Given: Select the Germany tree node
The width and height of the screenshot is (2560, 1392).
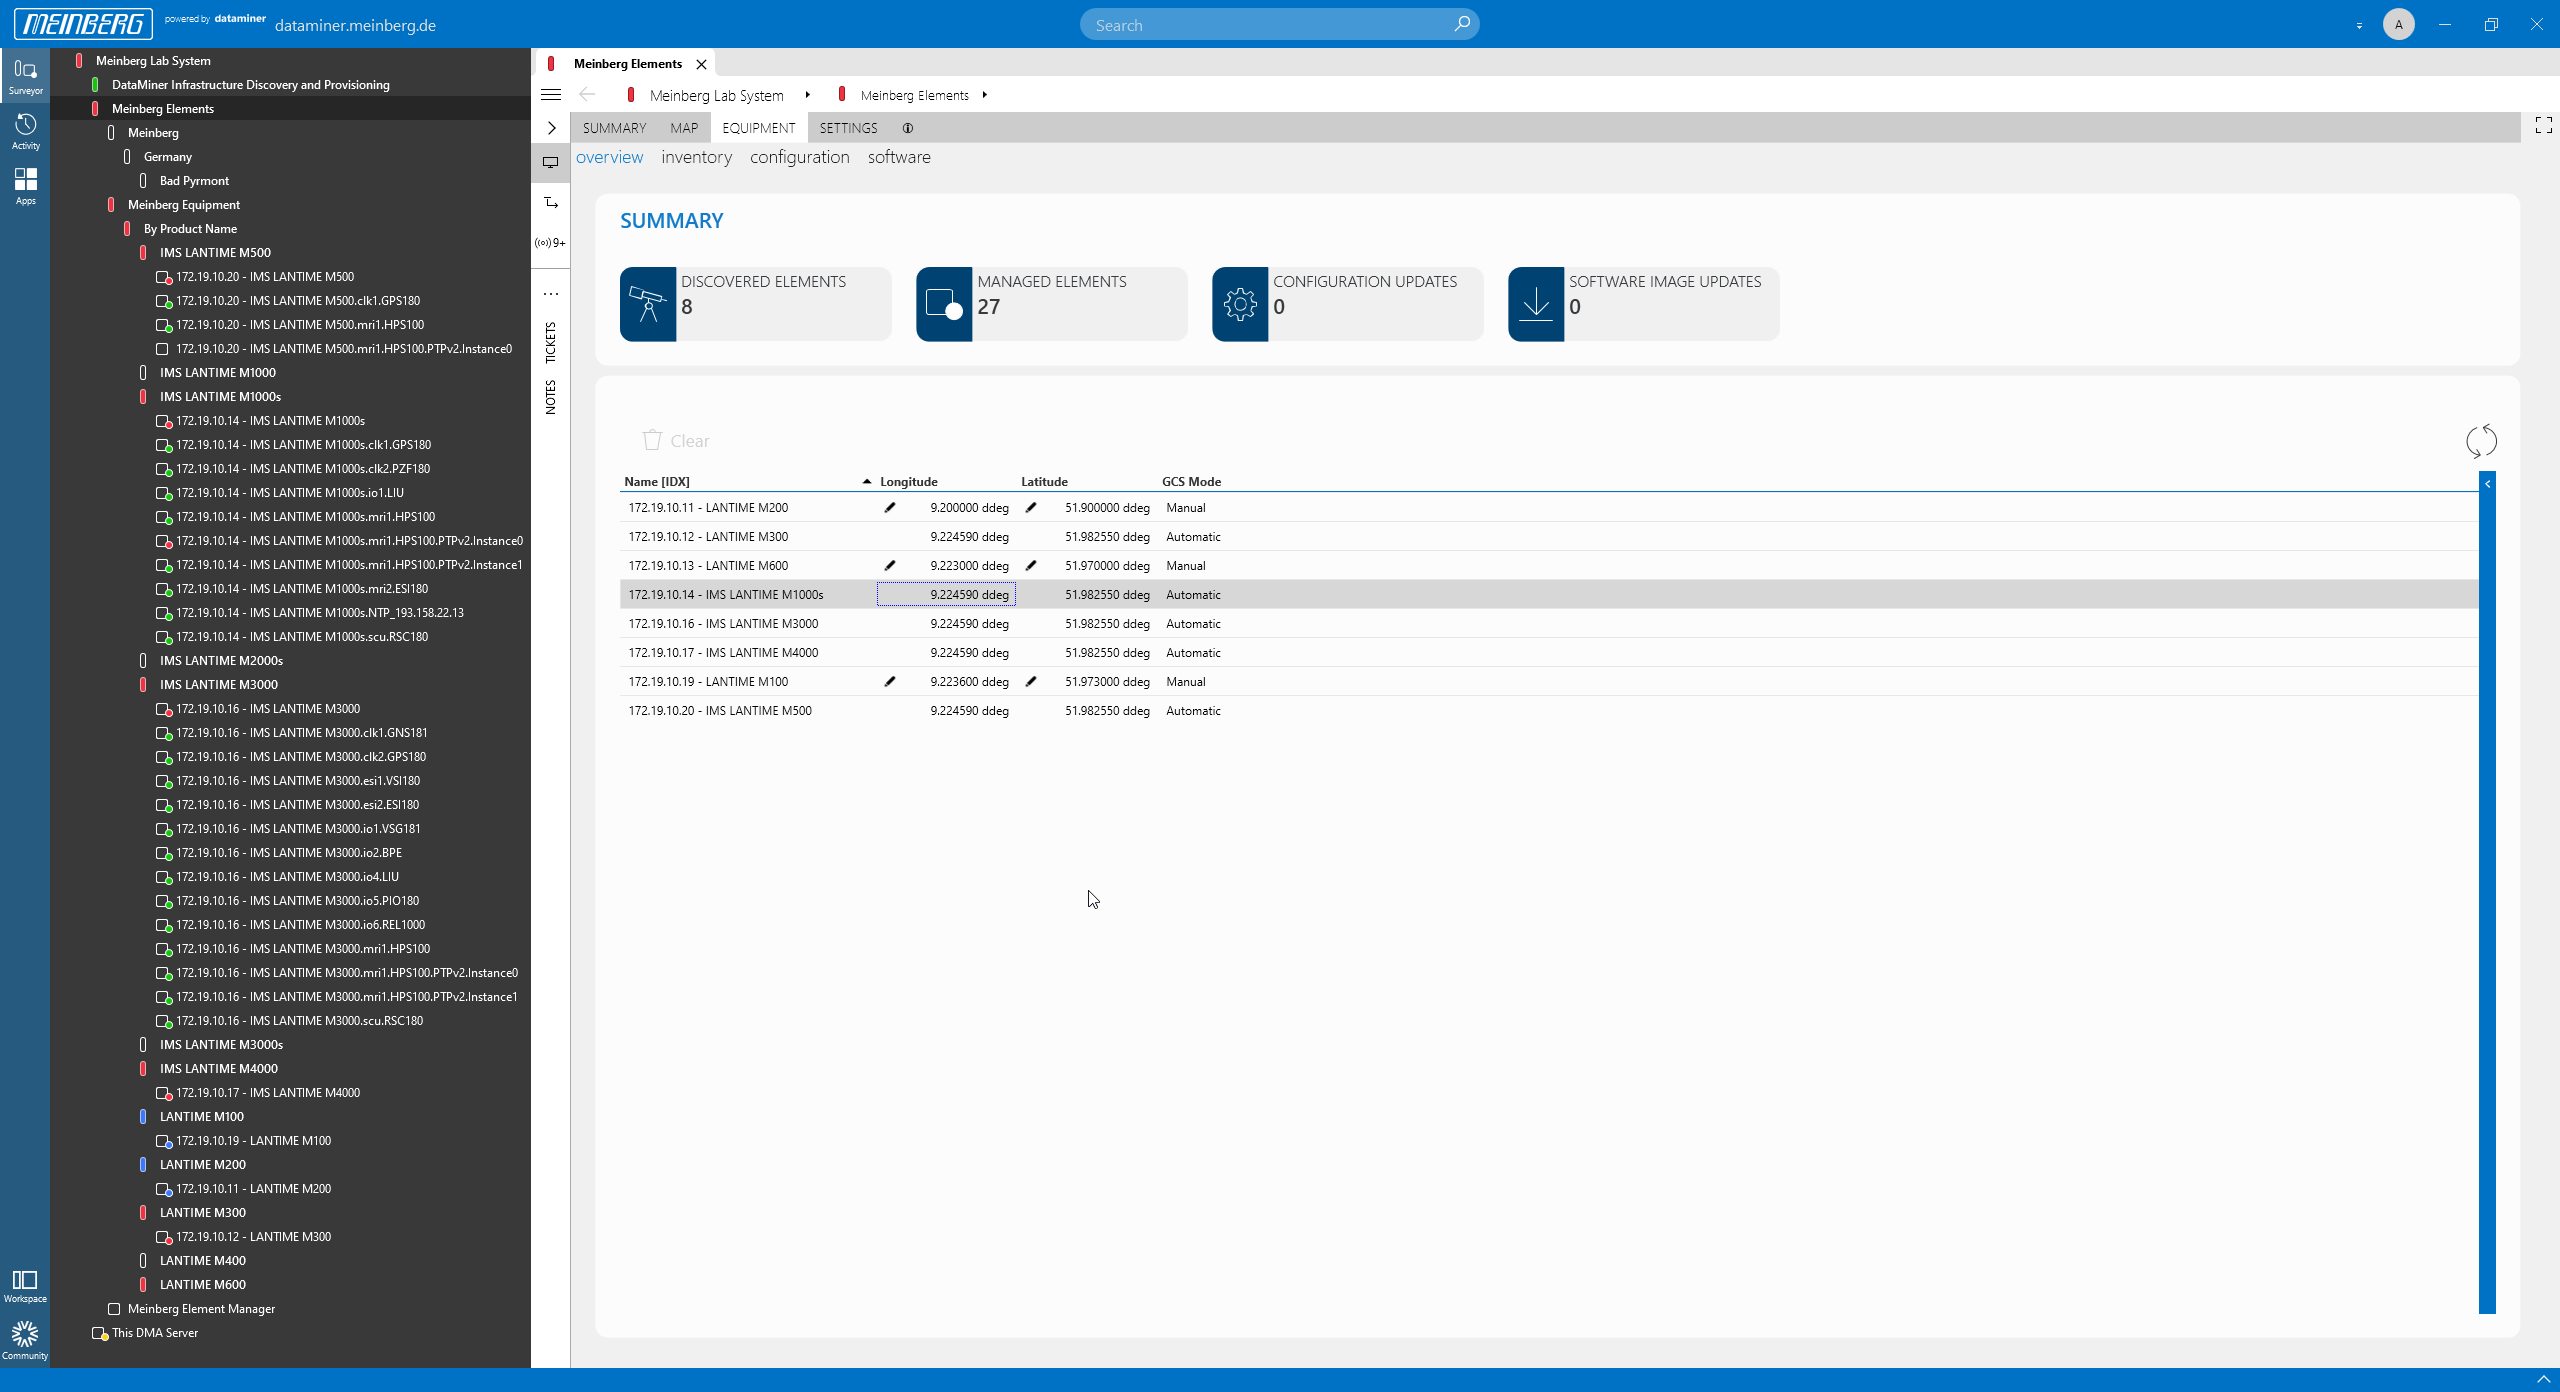Looking at the screenshot, I should tap(168, 157).
